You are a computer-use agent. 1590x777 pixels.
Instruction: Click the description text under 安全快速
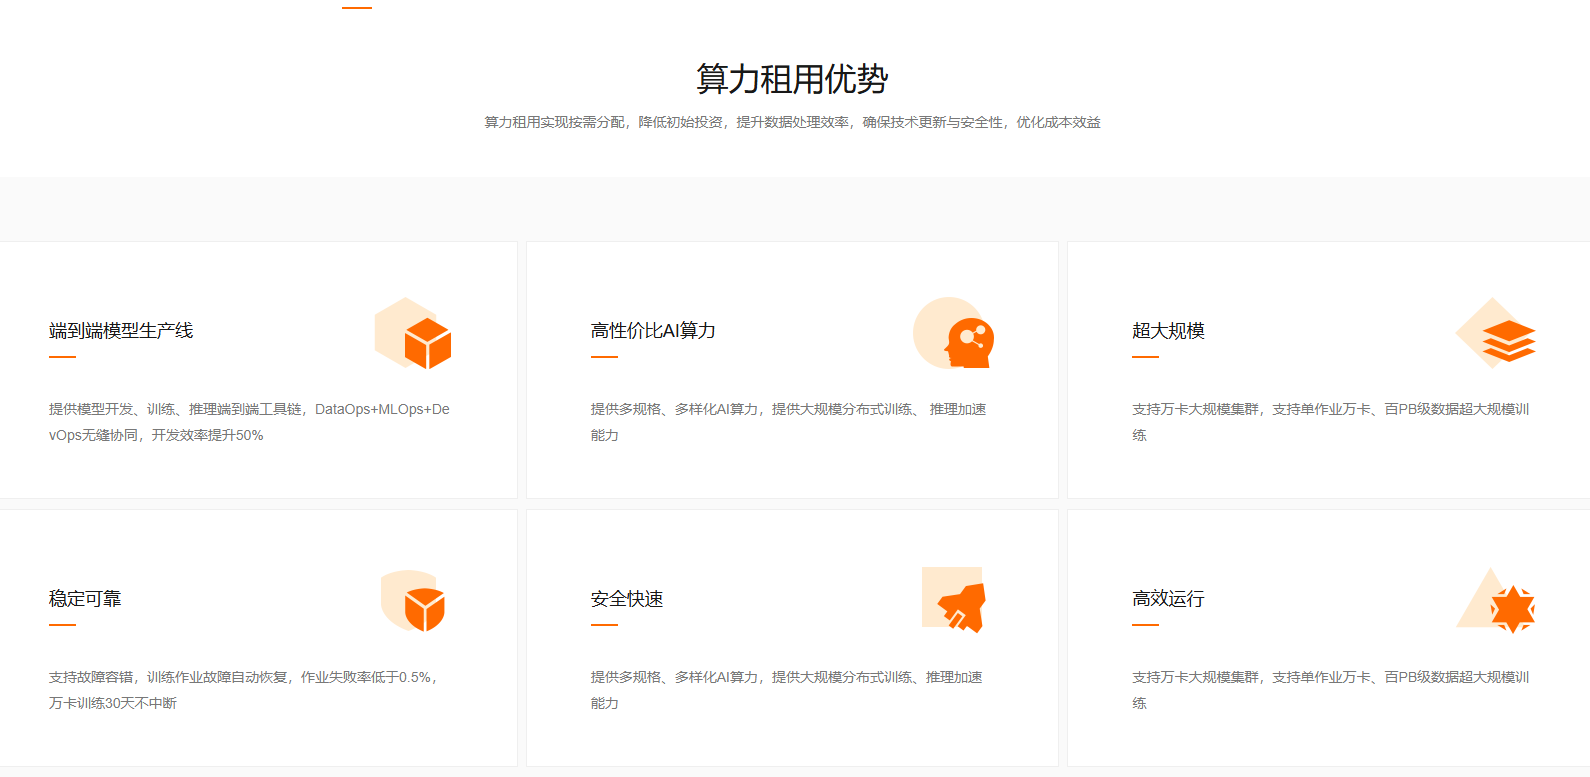(x=786, y=690)
